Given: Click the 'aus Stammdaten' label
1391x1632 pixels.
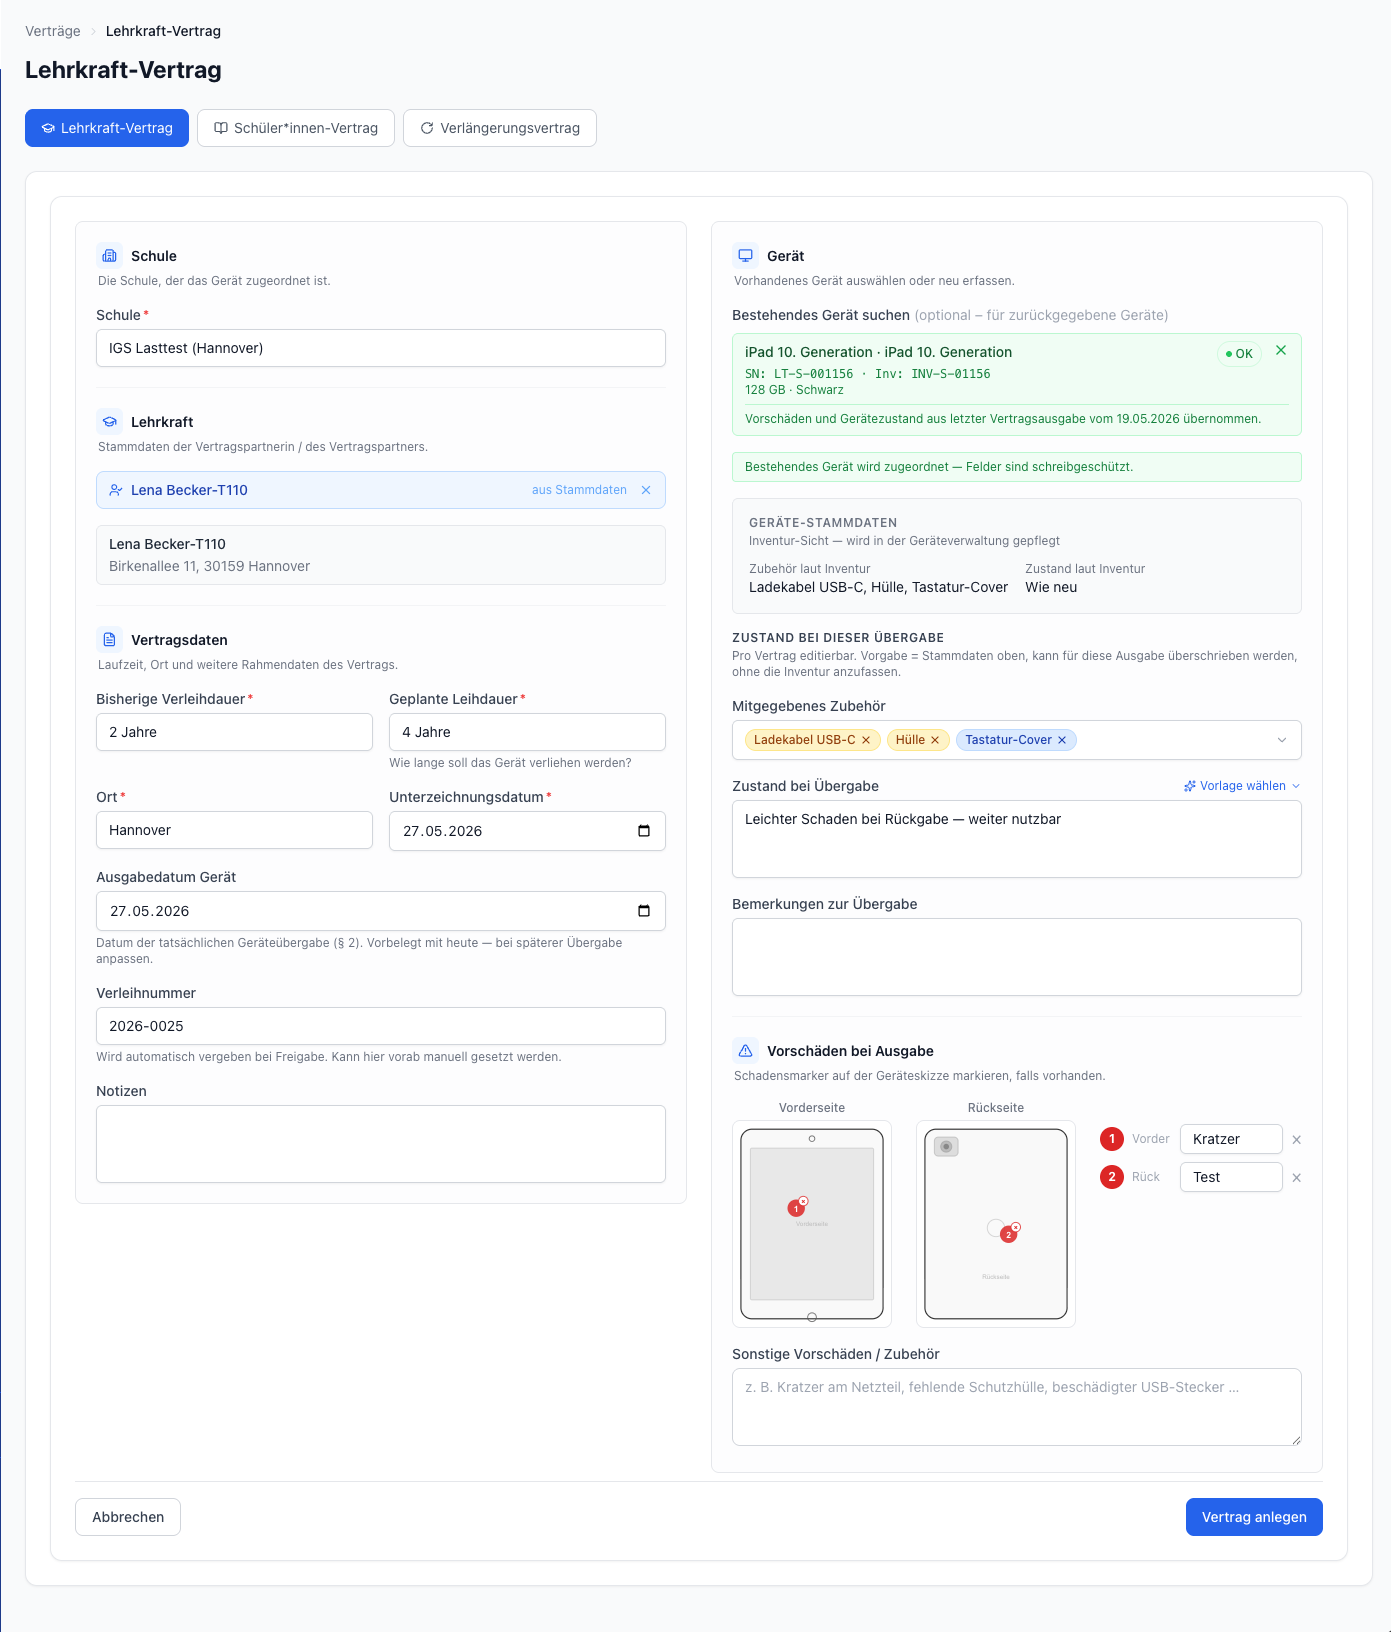Looking at the screenshot, I should 579,490.
